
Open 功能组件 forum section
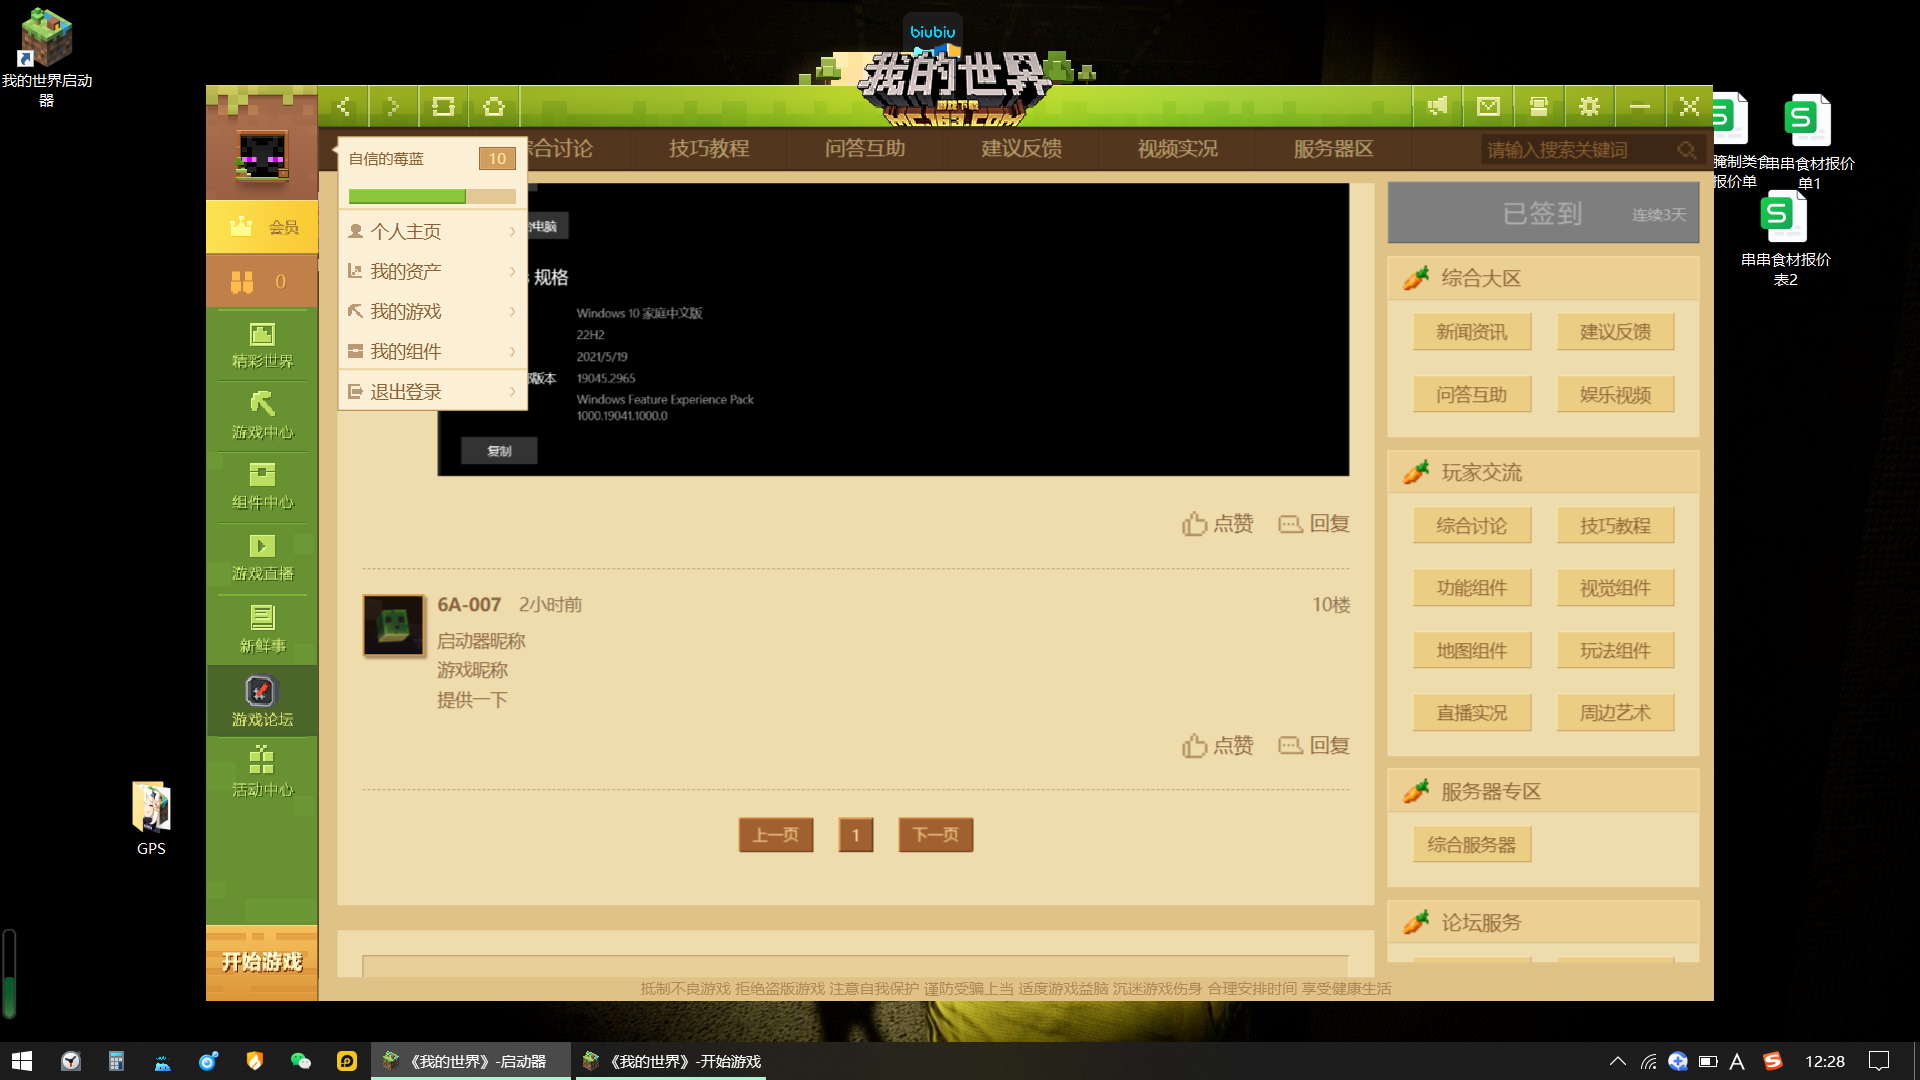click(1472, 588)
